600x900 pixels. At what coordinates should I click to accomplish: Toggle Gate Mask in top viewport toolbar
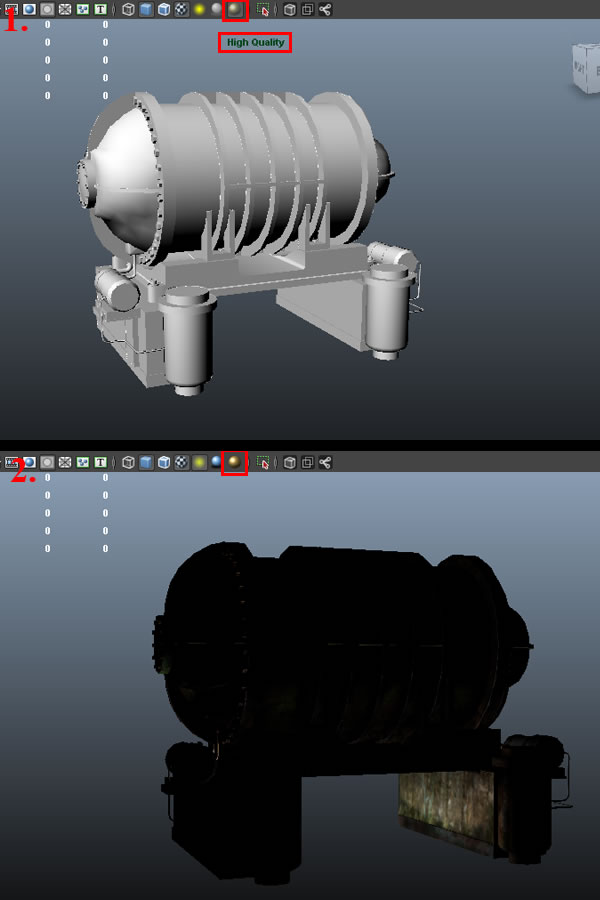(x=47, y=9)
